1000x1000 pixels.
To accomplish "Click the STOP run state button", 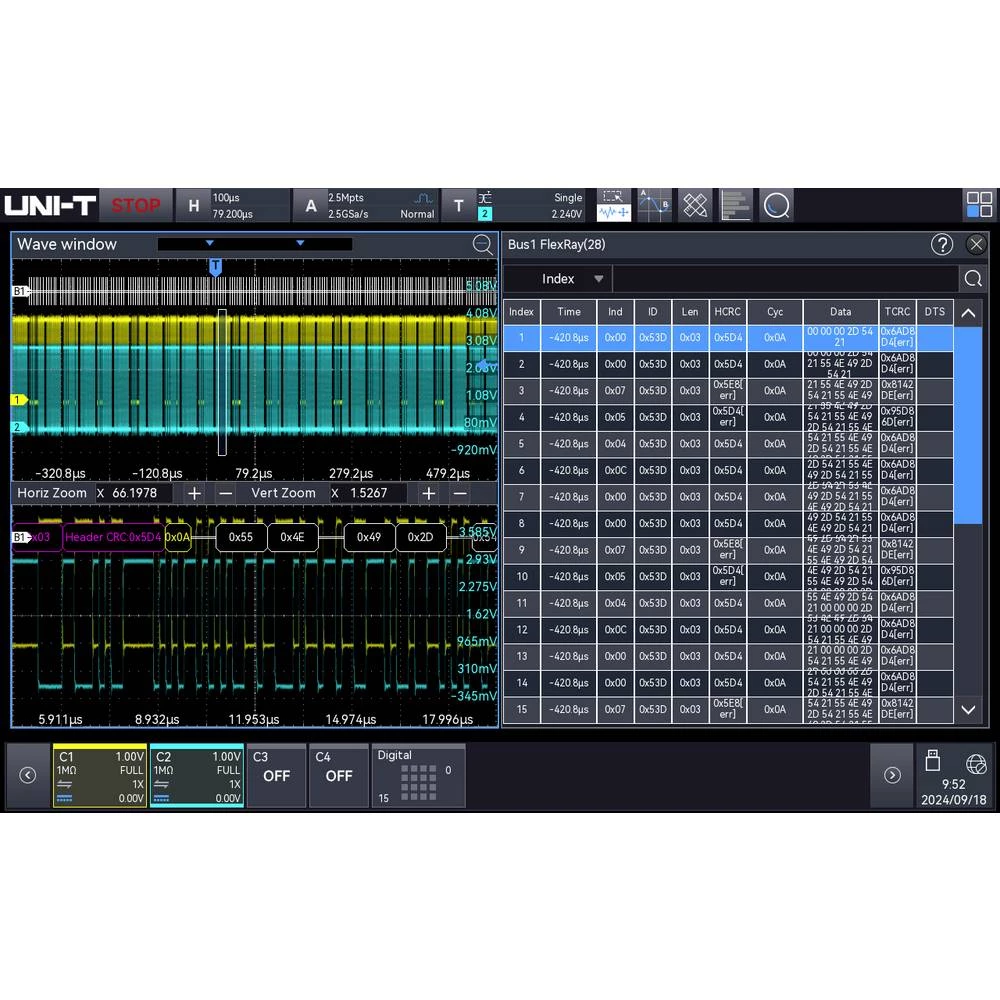I will pos(136,205).
